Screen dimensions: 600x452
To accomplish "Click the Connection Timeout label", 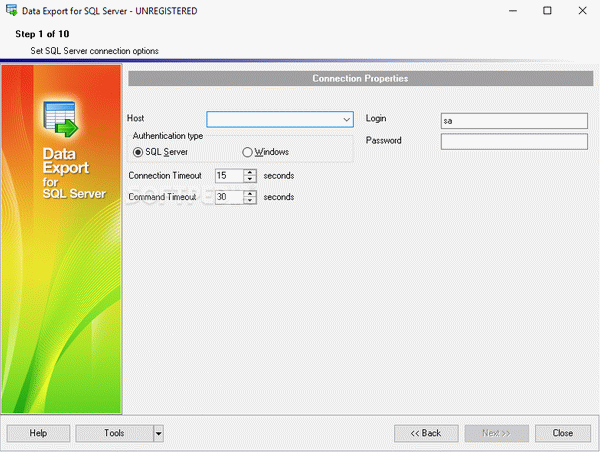I will pos(165,176).
